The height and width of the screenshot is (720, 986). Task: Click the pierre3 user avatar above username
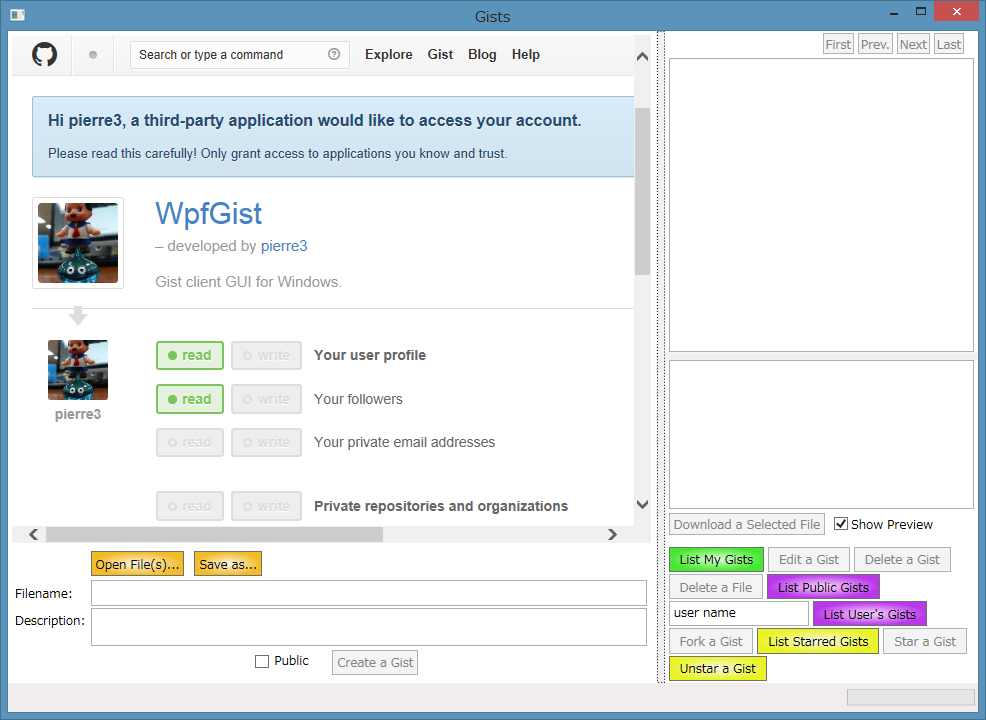(x=78, y=370)
